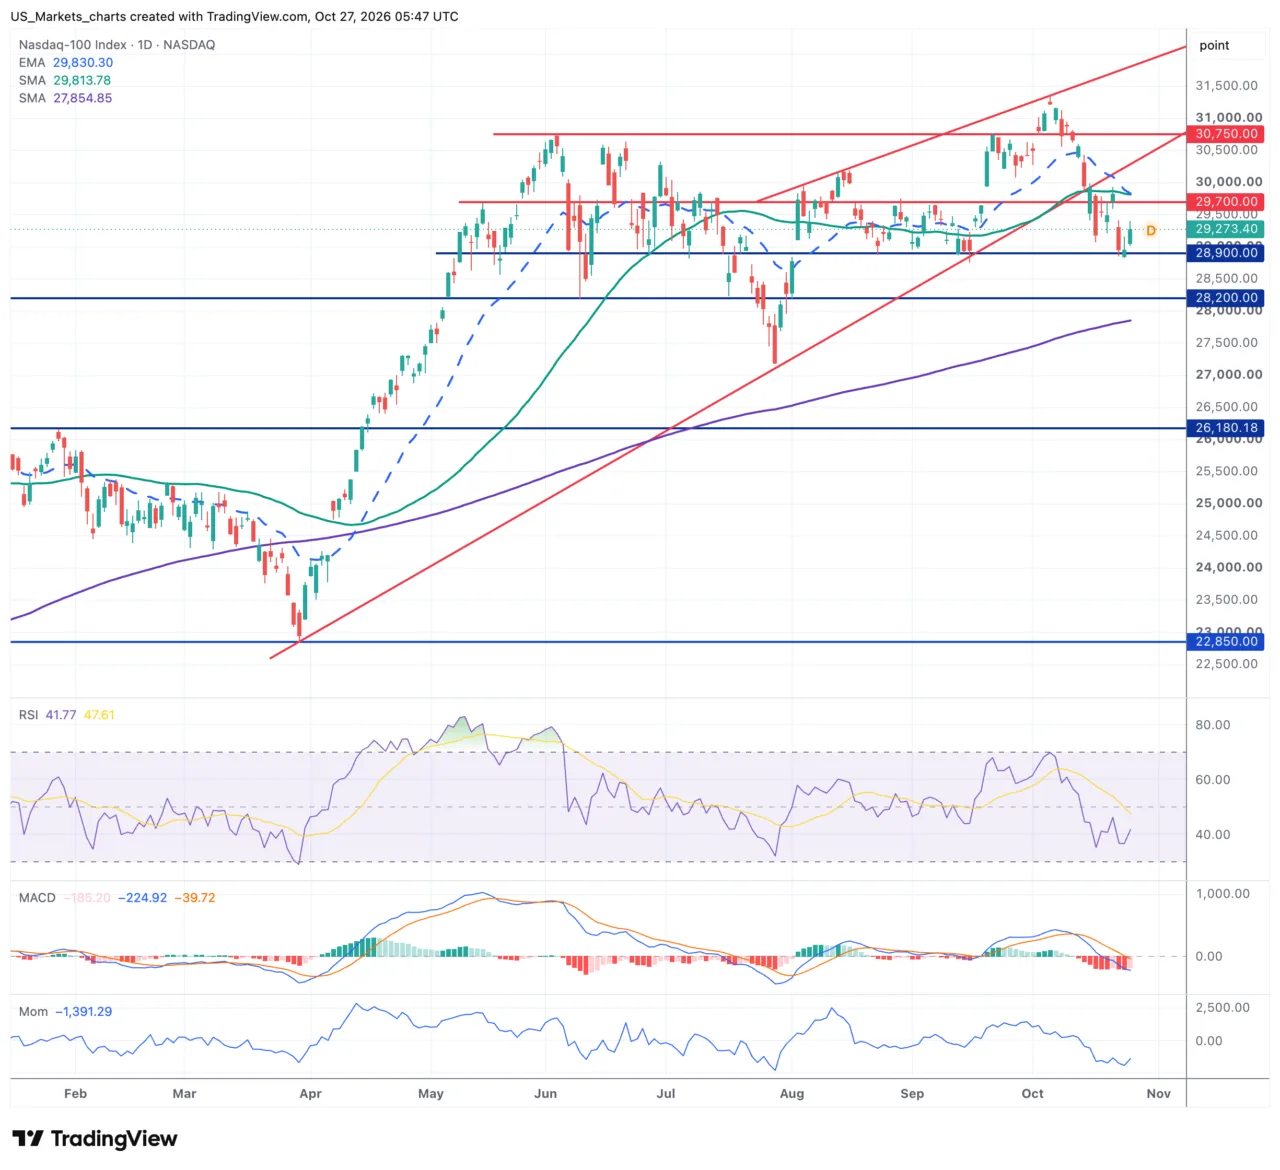Screen dimensions: 1280x1170
Task: Click the Aug label on time axis
Action: pos(792,1094)
